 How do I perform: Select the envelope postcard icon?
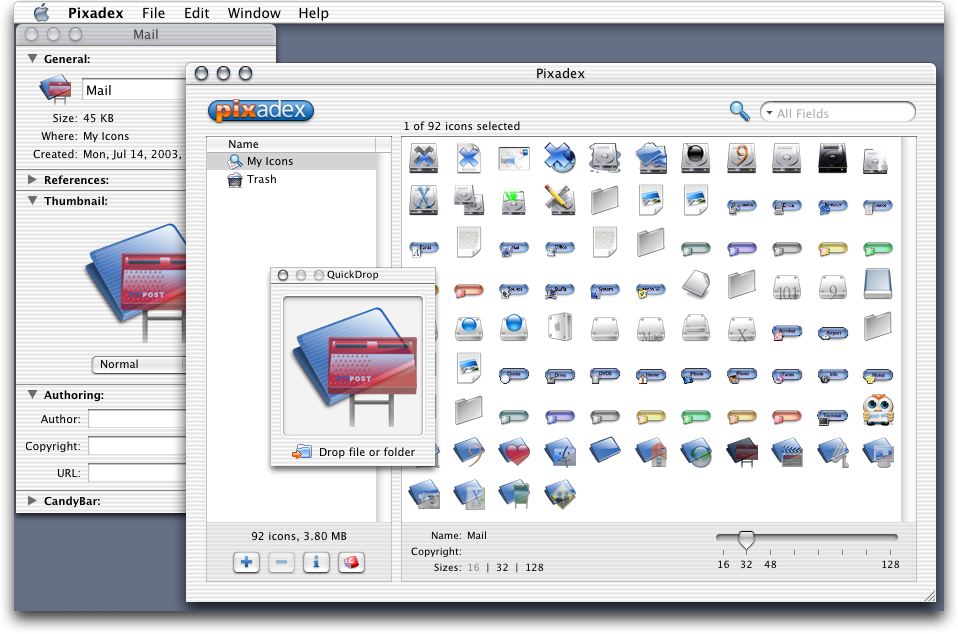tap(513, 158)
